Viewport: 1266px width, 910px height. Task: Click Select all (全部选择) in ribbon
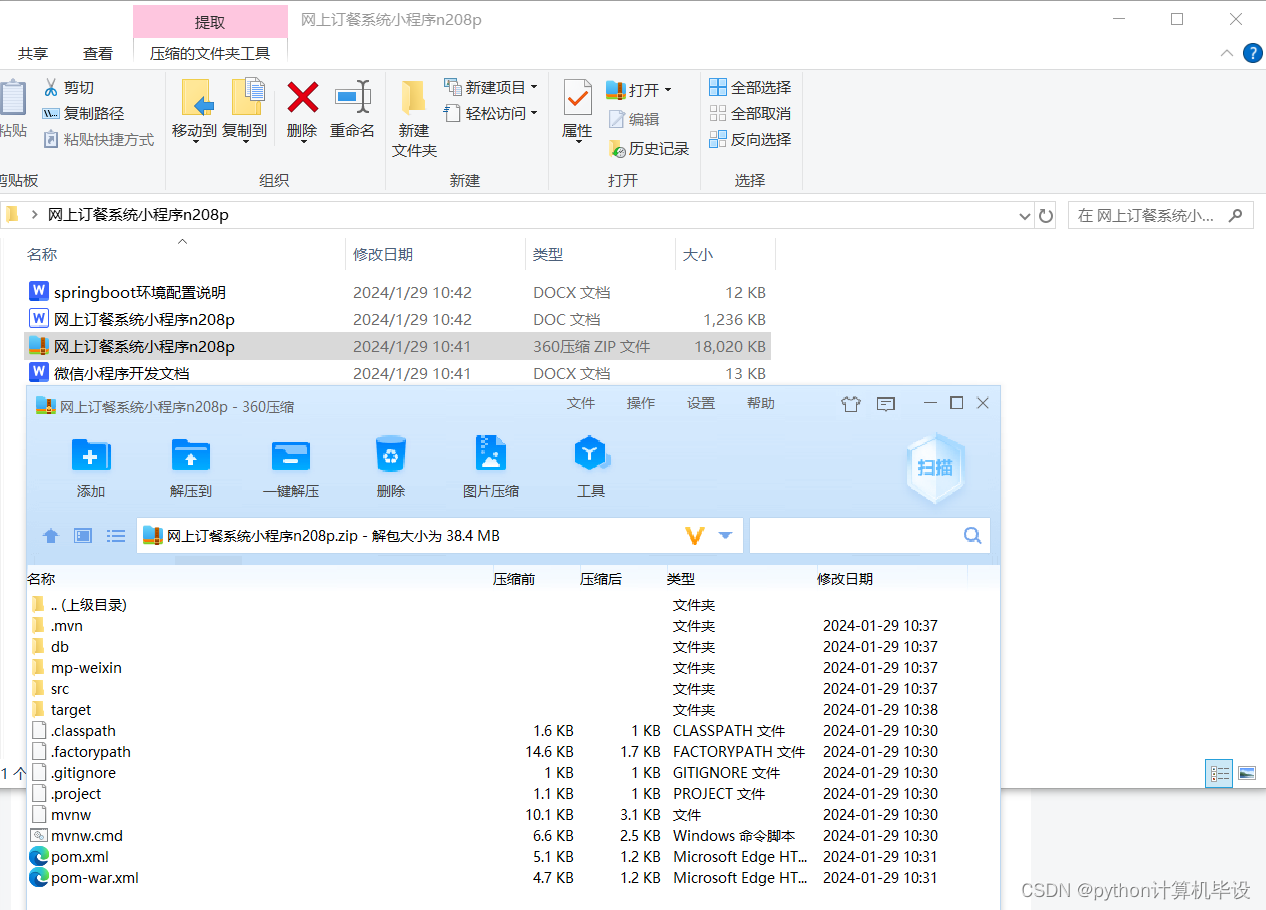point(750,88)
